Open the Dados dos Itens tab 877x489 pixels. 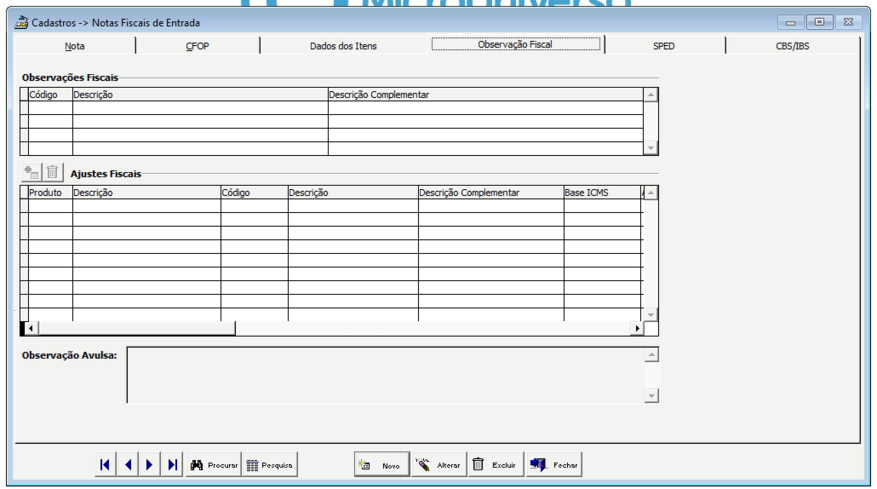tap(343, 46)
